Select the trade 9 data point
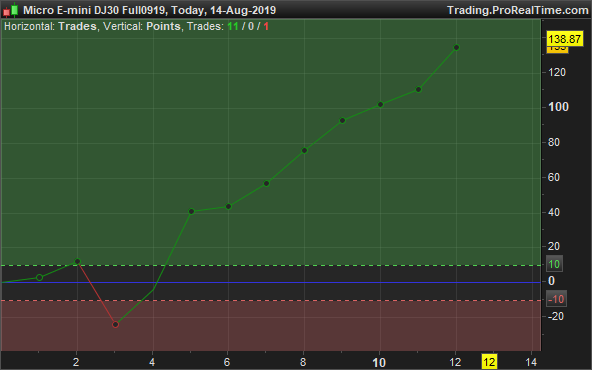Viewport: 592px width, 370px height. click(x=342, y=120)
